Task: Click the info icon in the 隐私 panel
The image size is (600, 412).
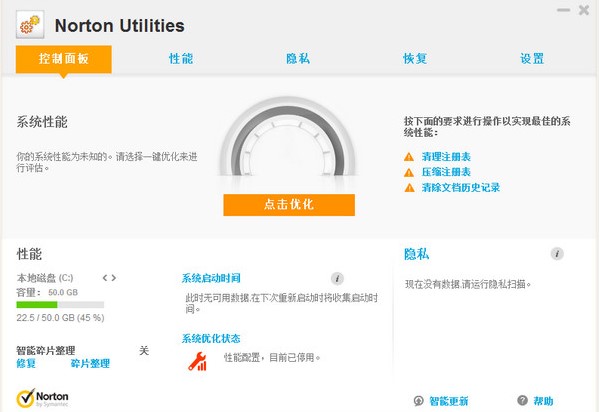Action: (x=557, y=254)
